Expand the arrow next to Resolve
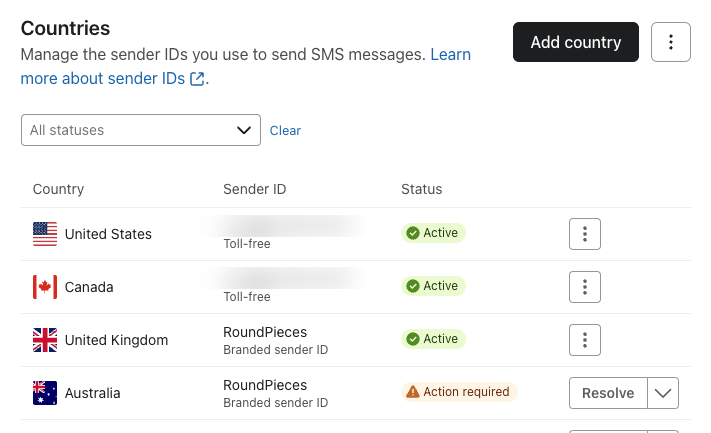The image size is (711, 433). click(663, 393)
